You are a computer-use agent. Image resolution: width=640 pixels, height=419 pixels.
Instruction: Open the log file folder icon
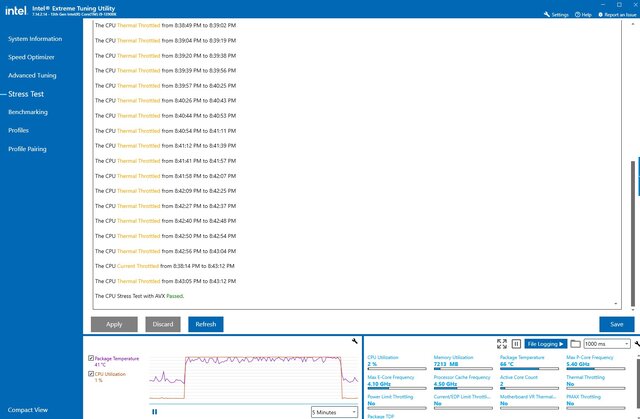pos(575,343)
